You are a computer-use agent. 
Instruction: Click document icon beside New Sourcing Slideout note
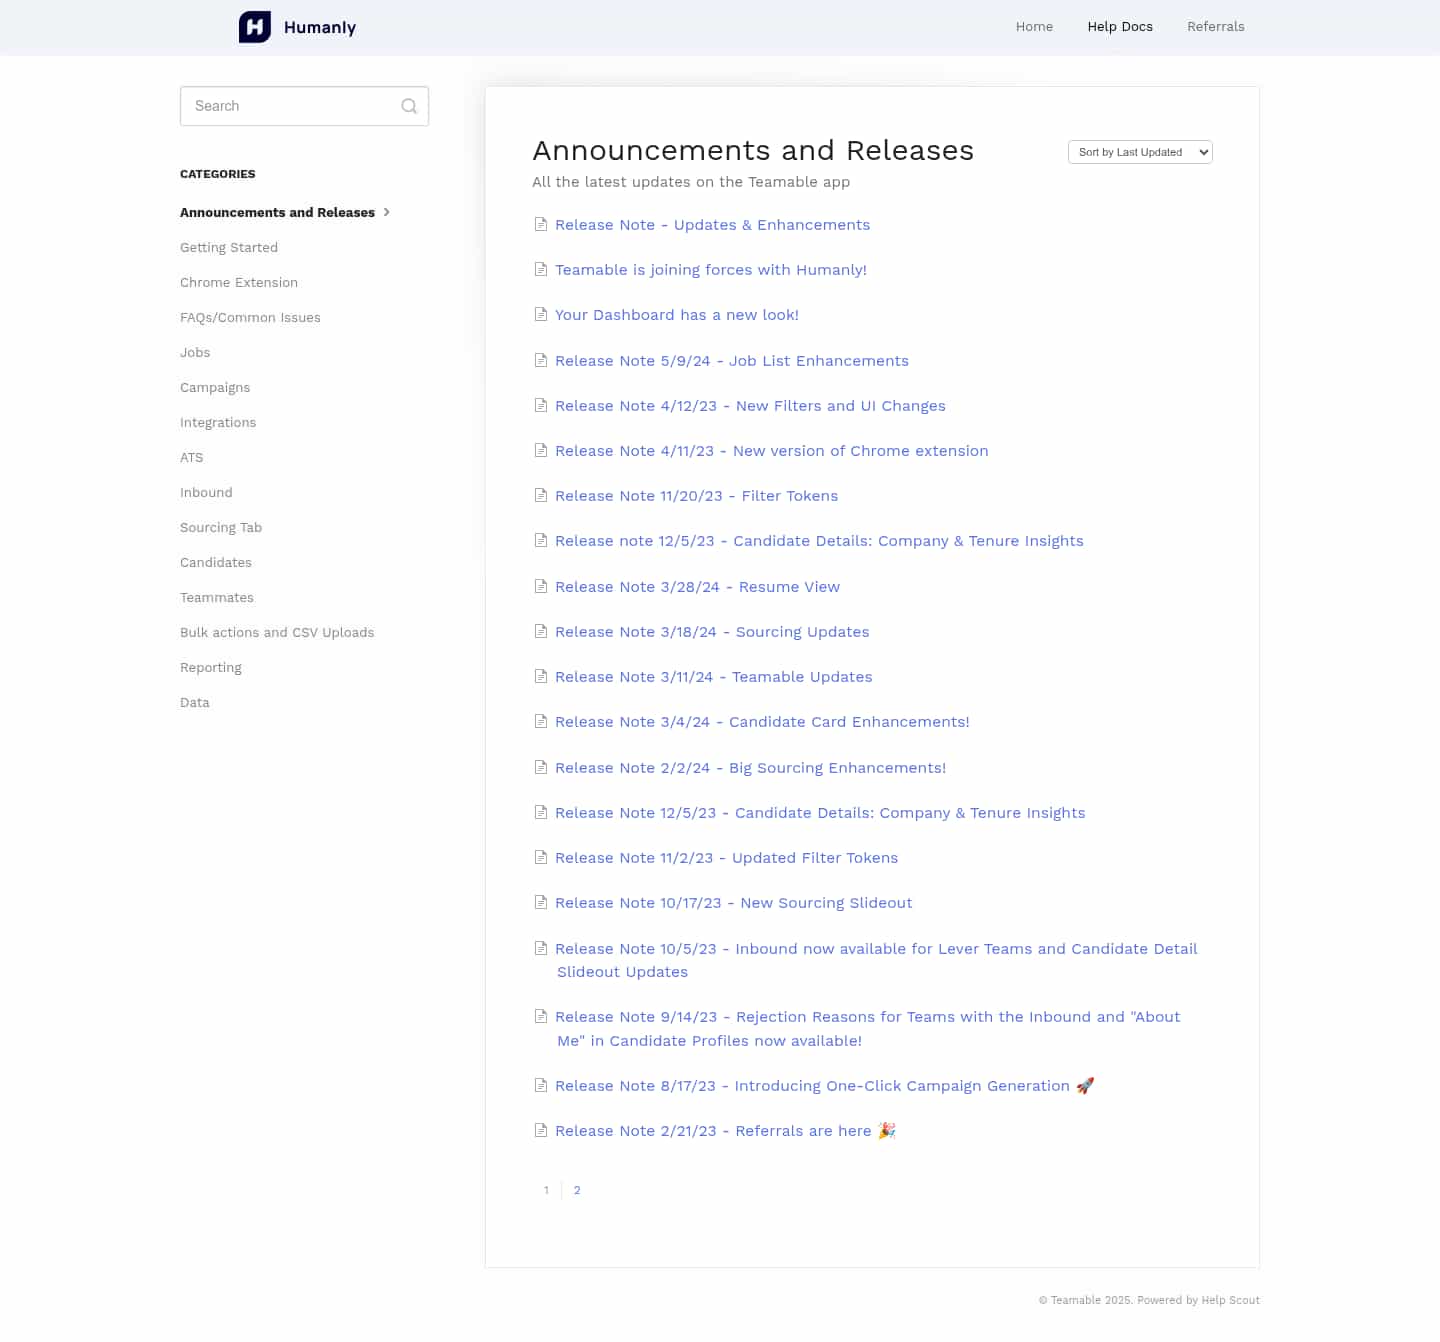click(x=541, y=902)
